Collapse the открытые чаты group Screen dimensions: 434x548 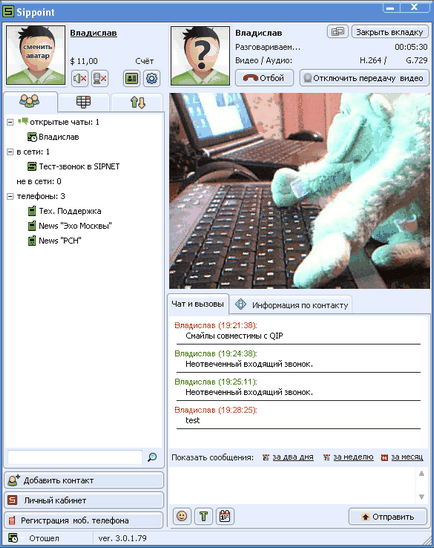point(10,122)
